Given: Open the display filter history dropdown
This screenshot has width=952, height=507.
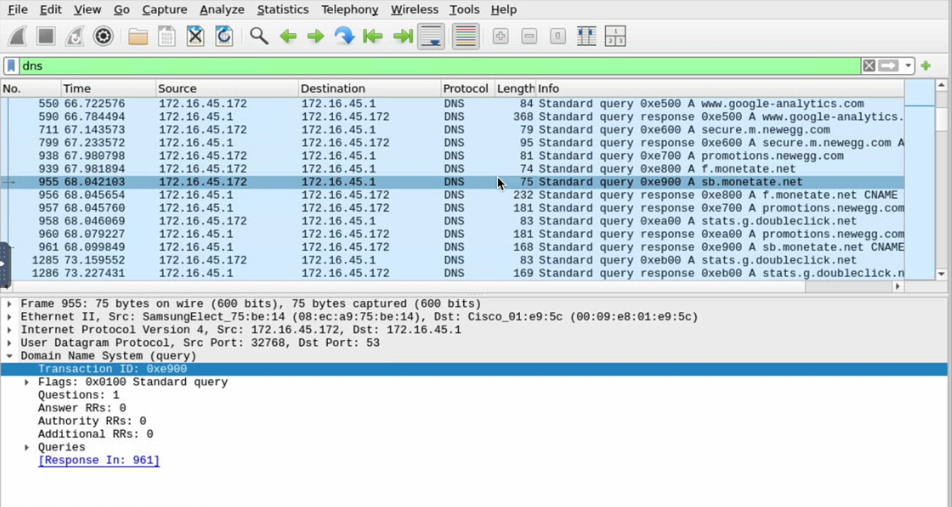Looking at the screenshot, I should click(x=908, y=66).
